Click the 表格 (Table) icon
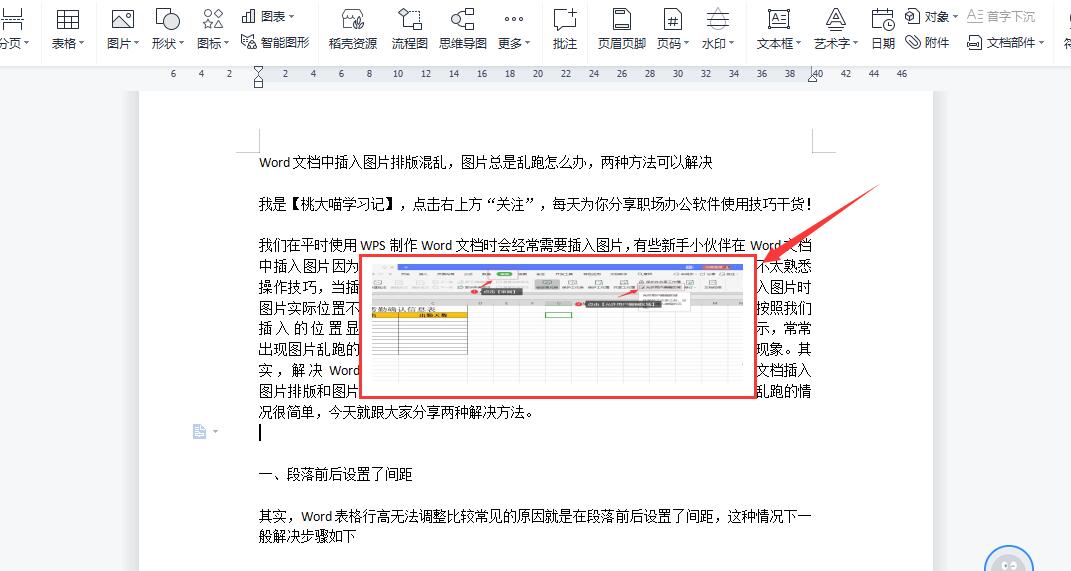The image size is (1071, 571). [x=67, y=19]
